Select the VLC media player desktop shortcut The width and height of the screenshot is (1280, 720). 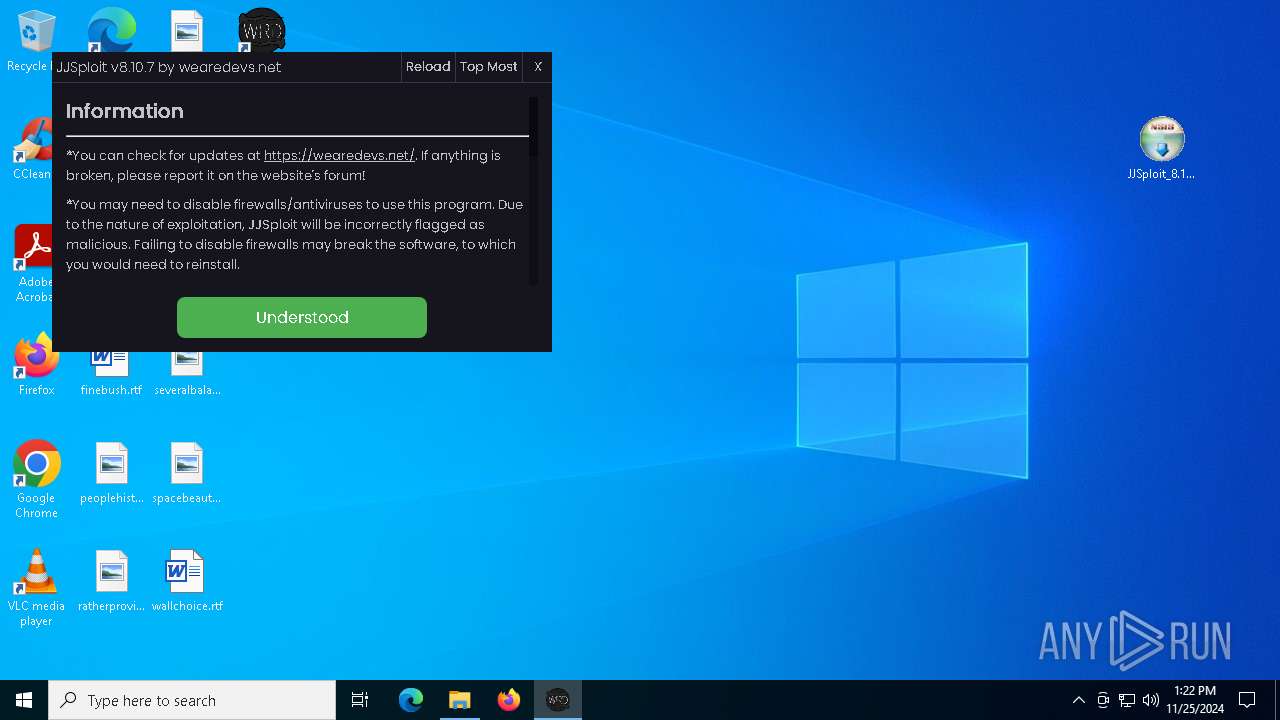[36, 588]
